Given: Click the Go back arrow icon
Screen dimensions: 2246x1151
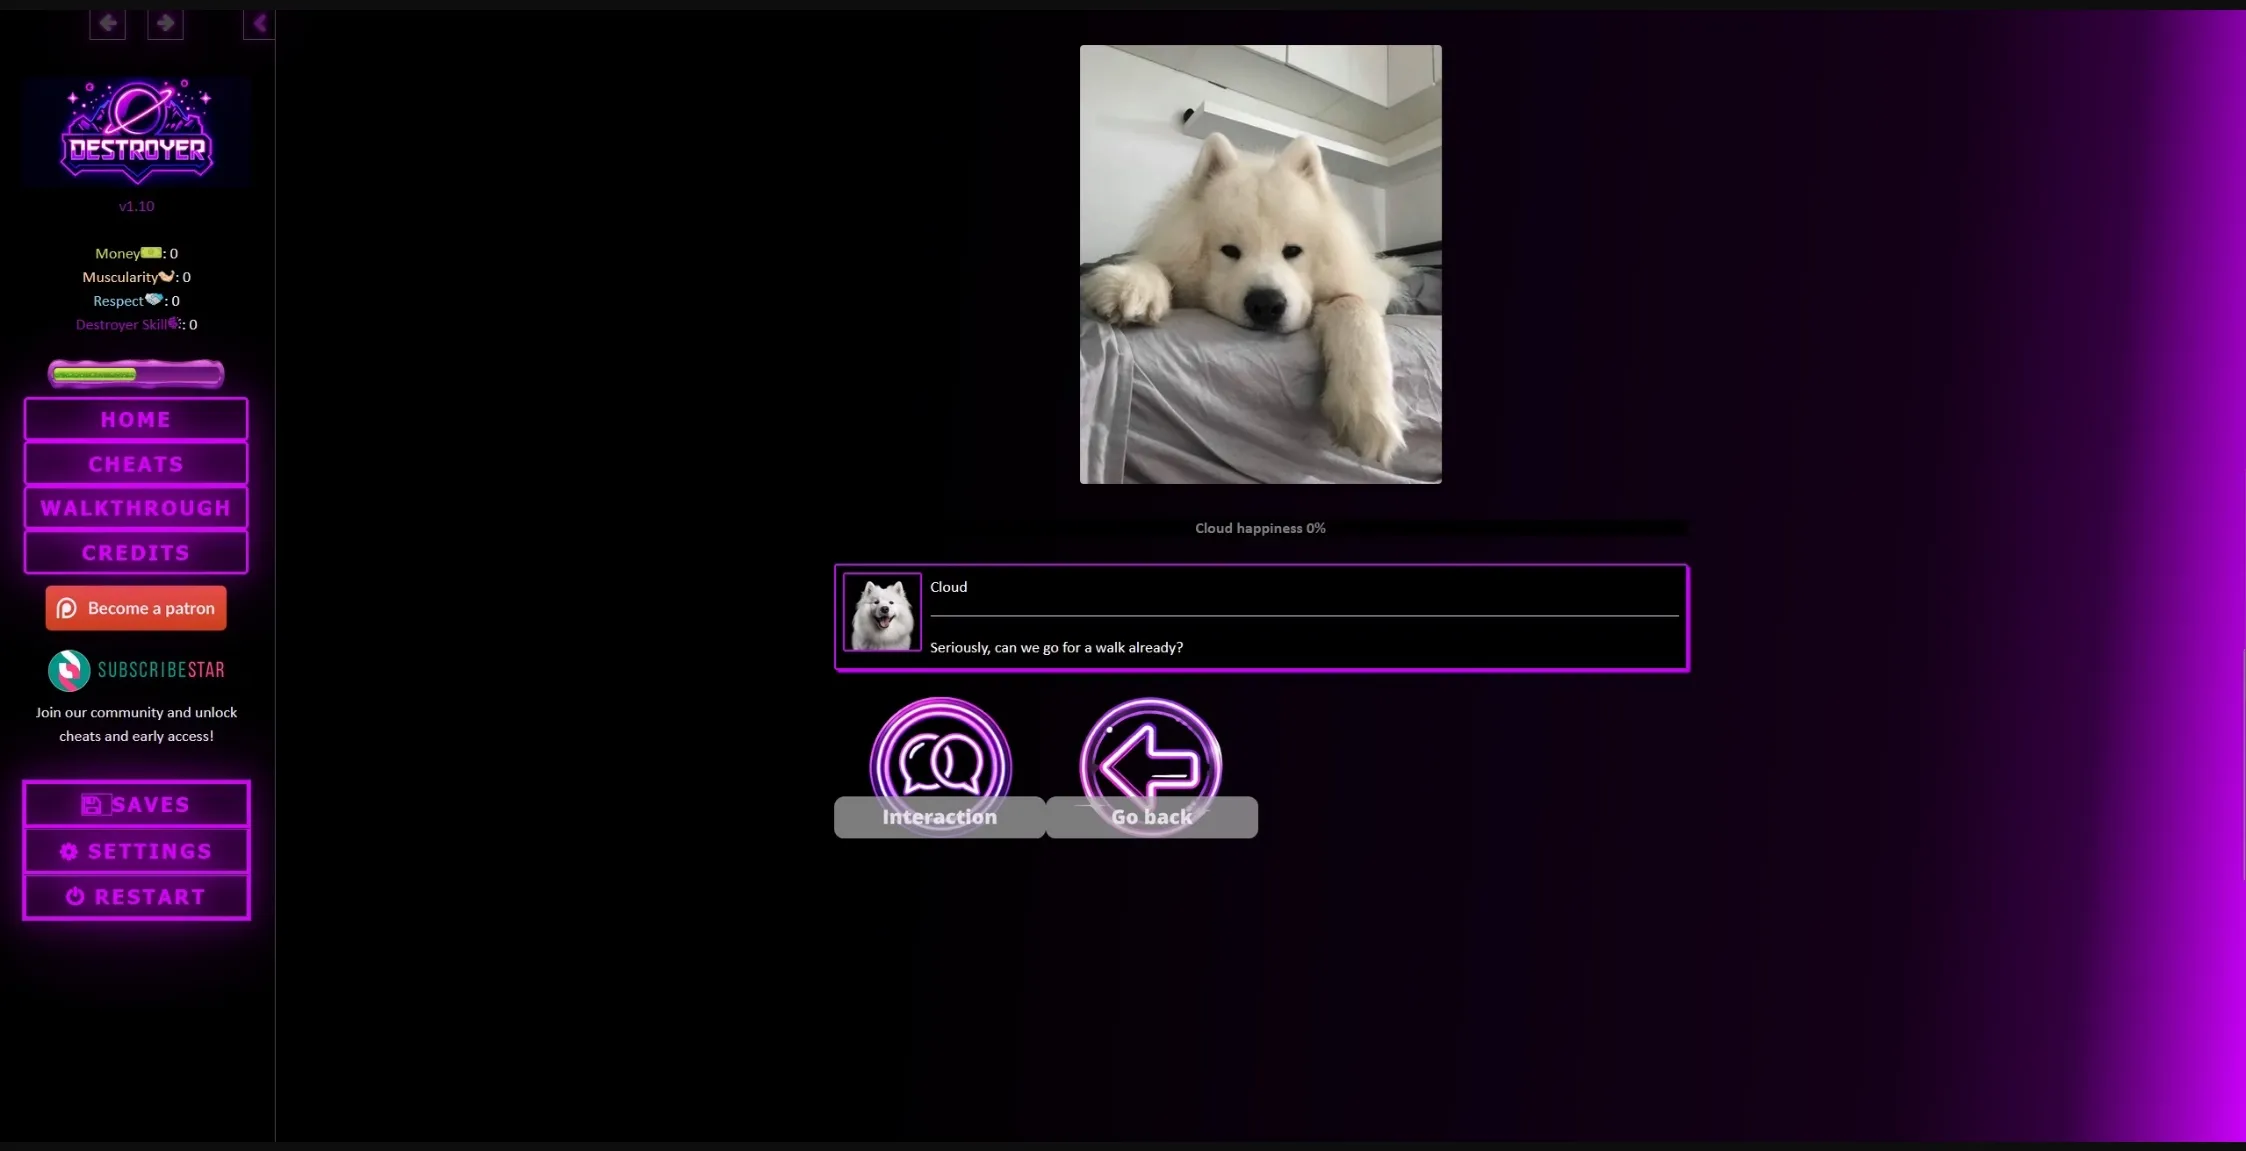Looking at the screenshot, I should tap(1151, 765).
